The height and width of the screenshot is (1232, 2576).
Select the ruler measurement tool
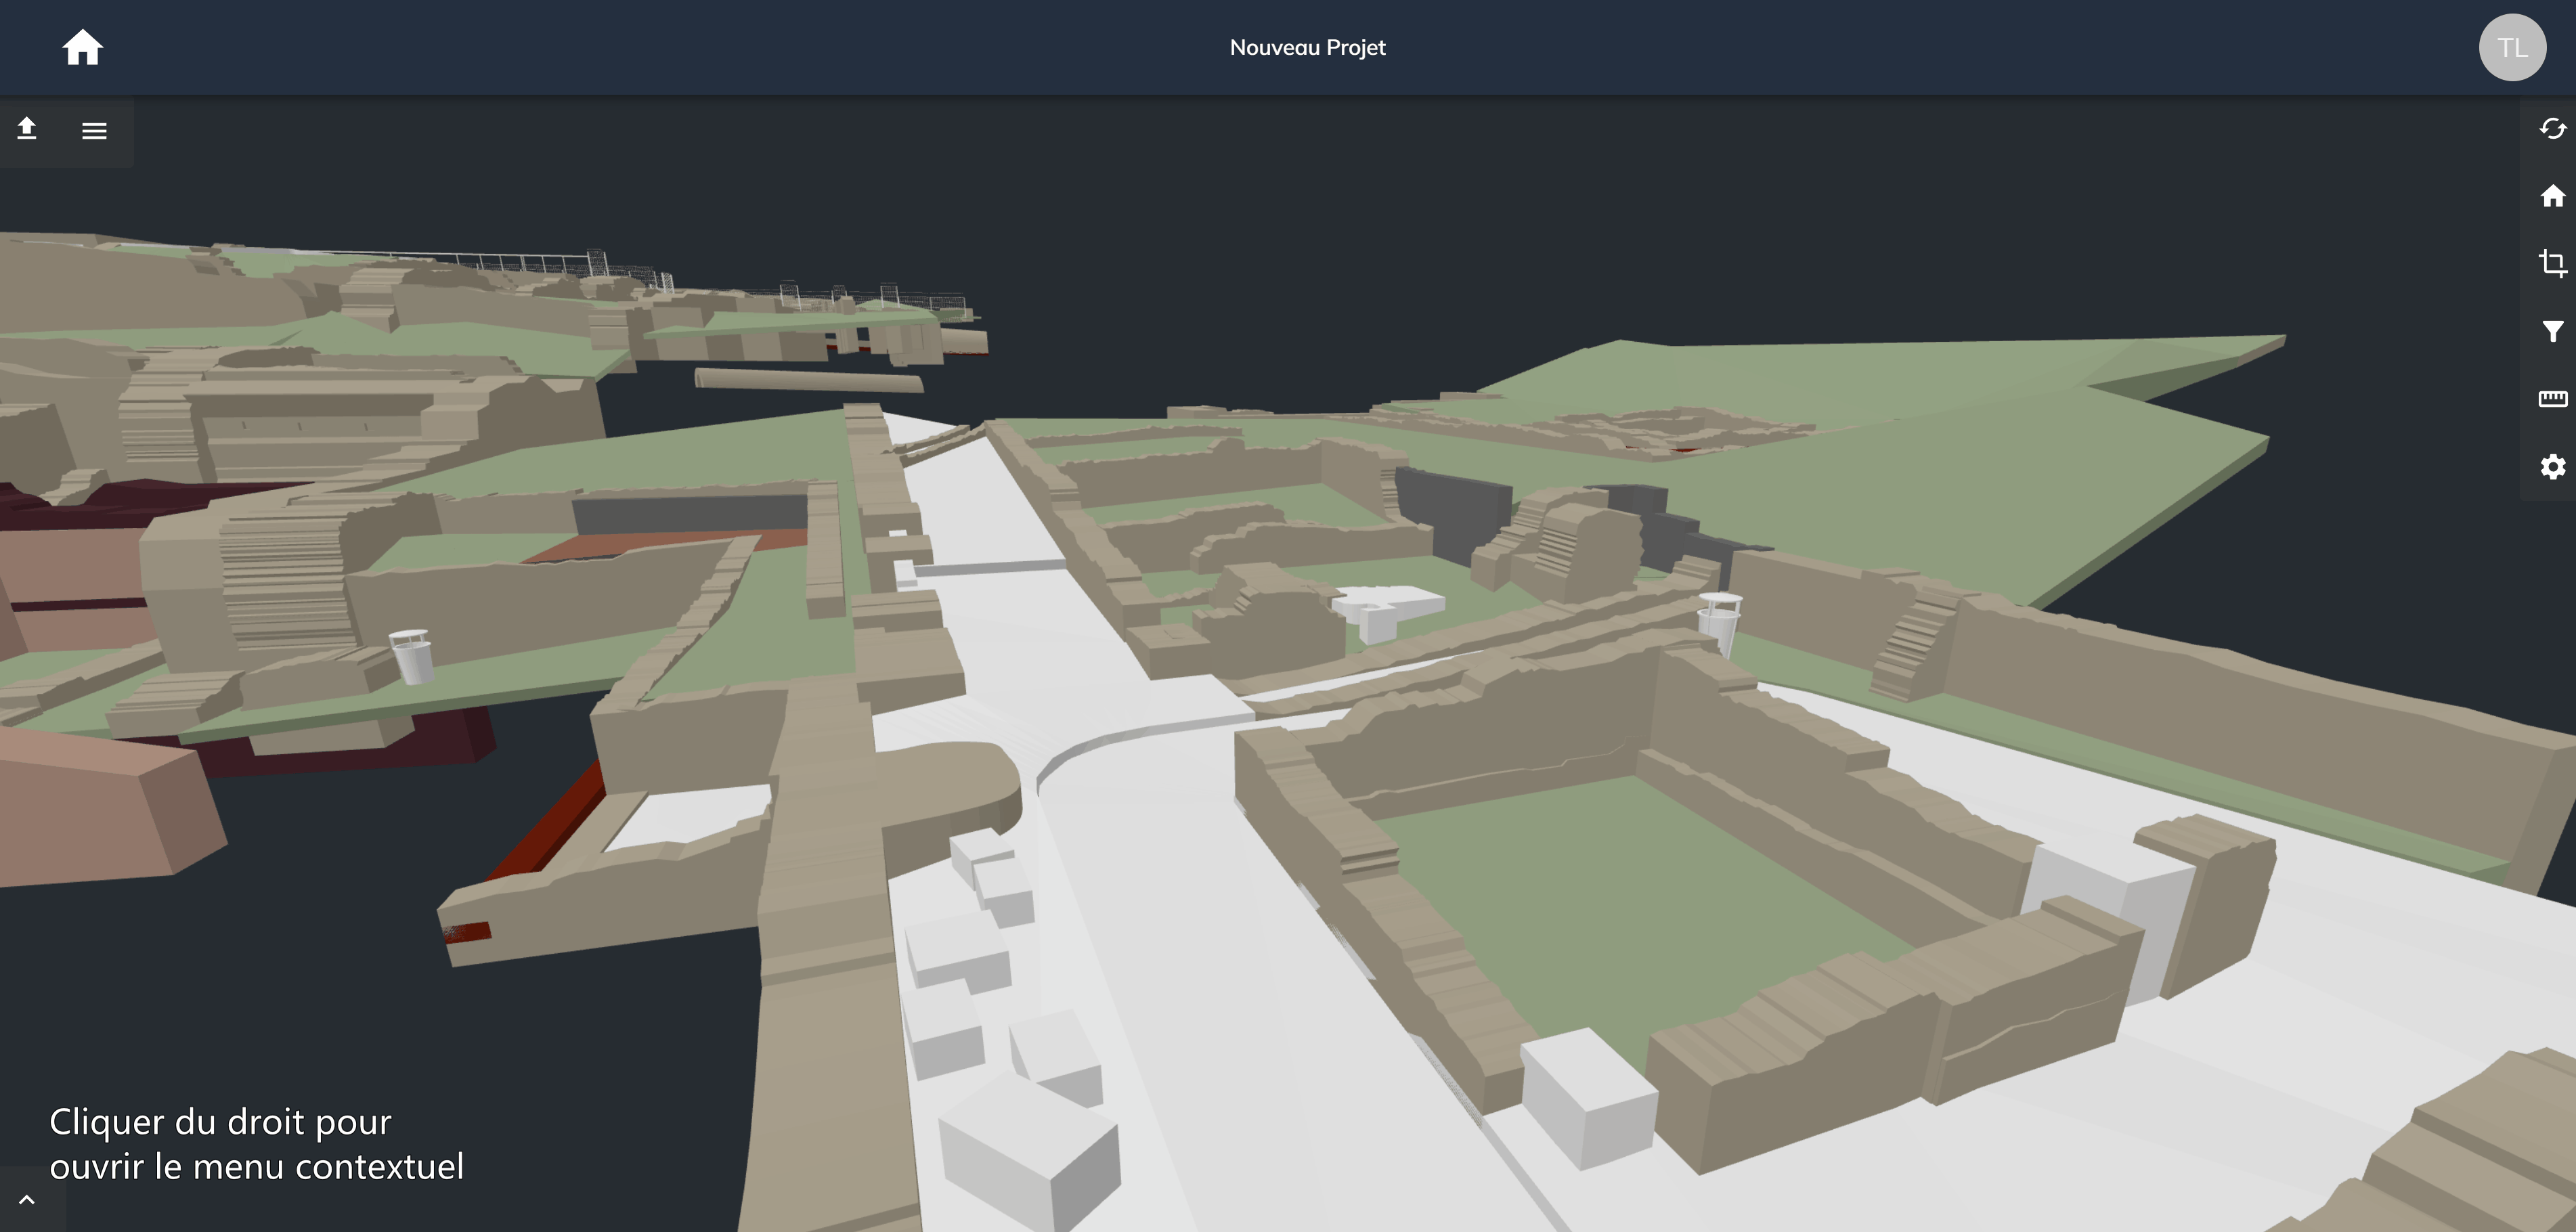coord(2552,399)
